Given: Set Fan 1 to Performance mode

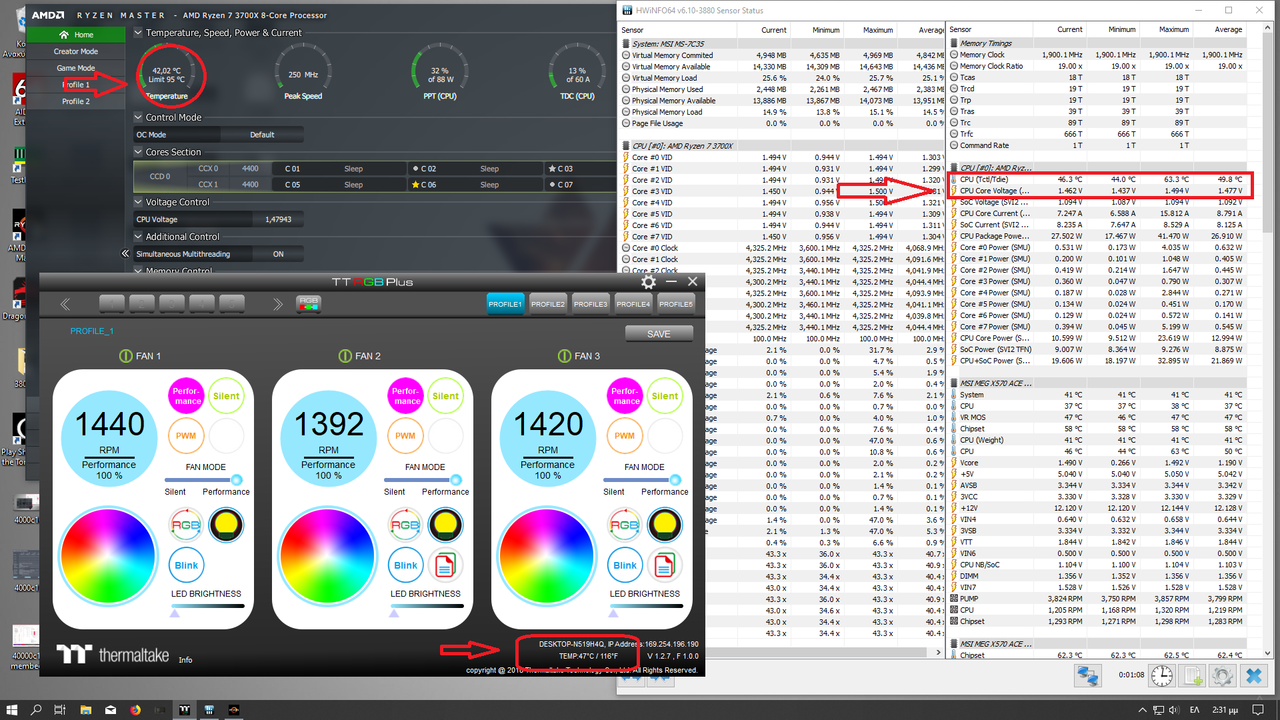Looking at the screenshot, I should [186, 395].
